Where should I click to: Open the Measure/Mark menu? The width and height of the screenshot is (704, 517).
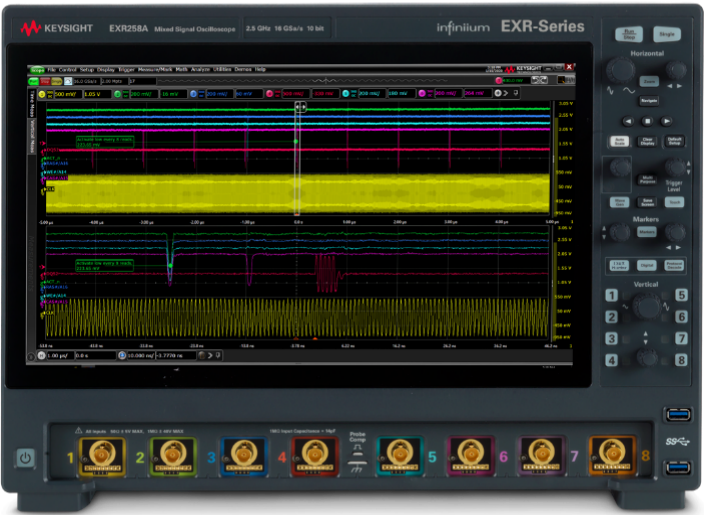tap(155, 70)
